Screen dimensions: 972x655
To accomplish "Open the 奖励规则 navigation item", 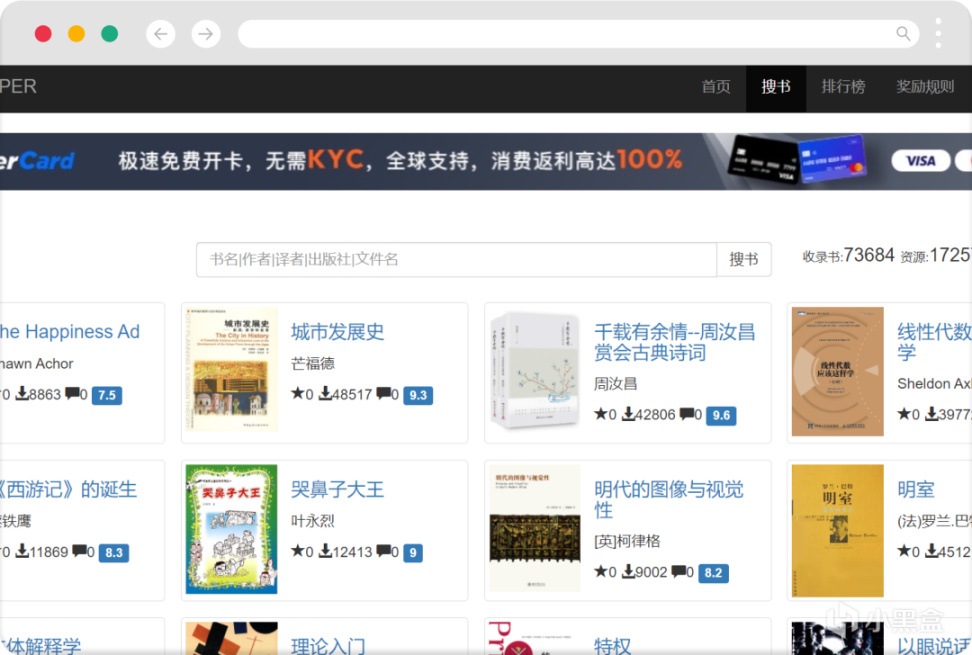I will point(925,87).
